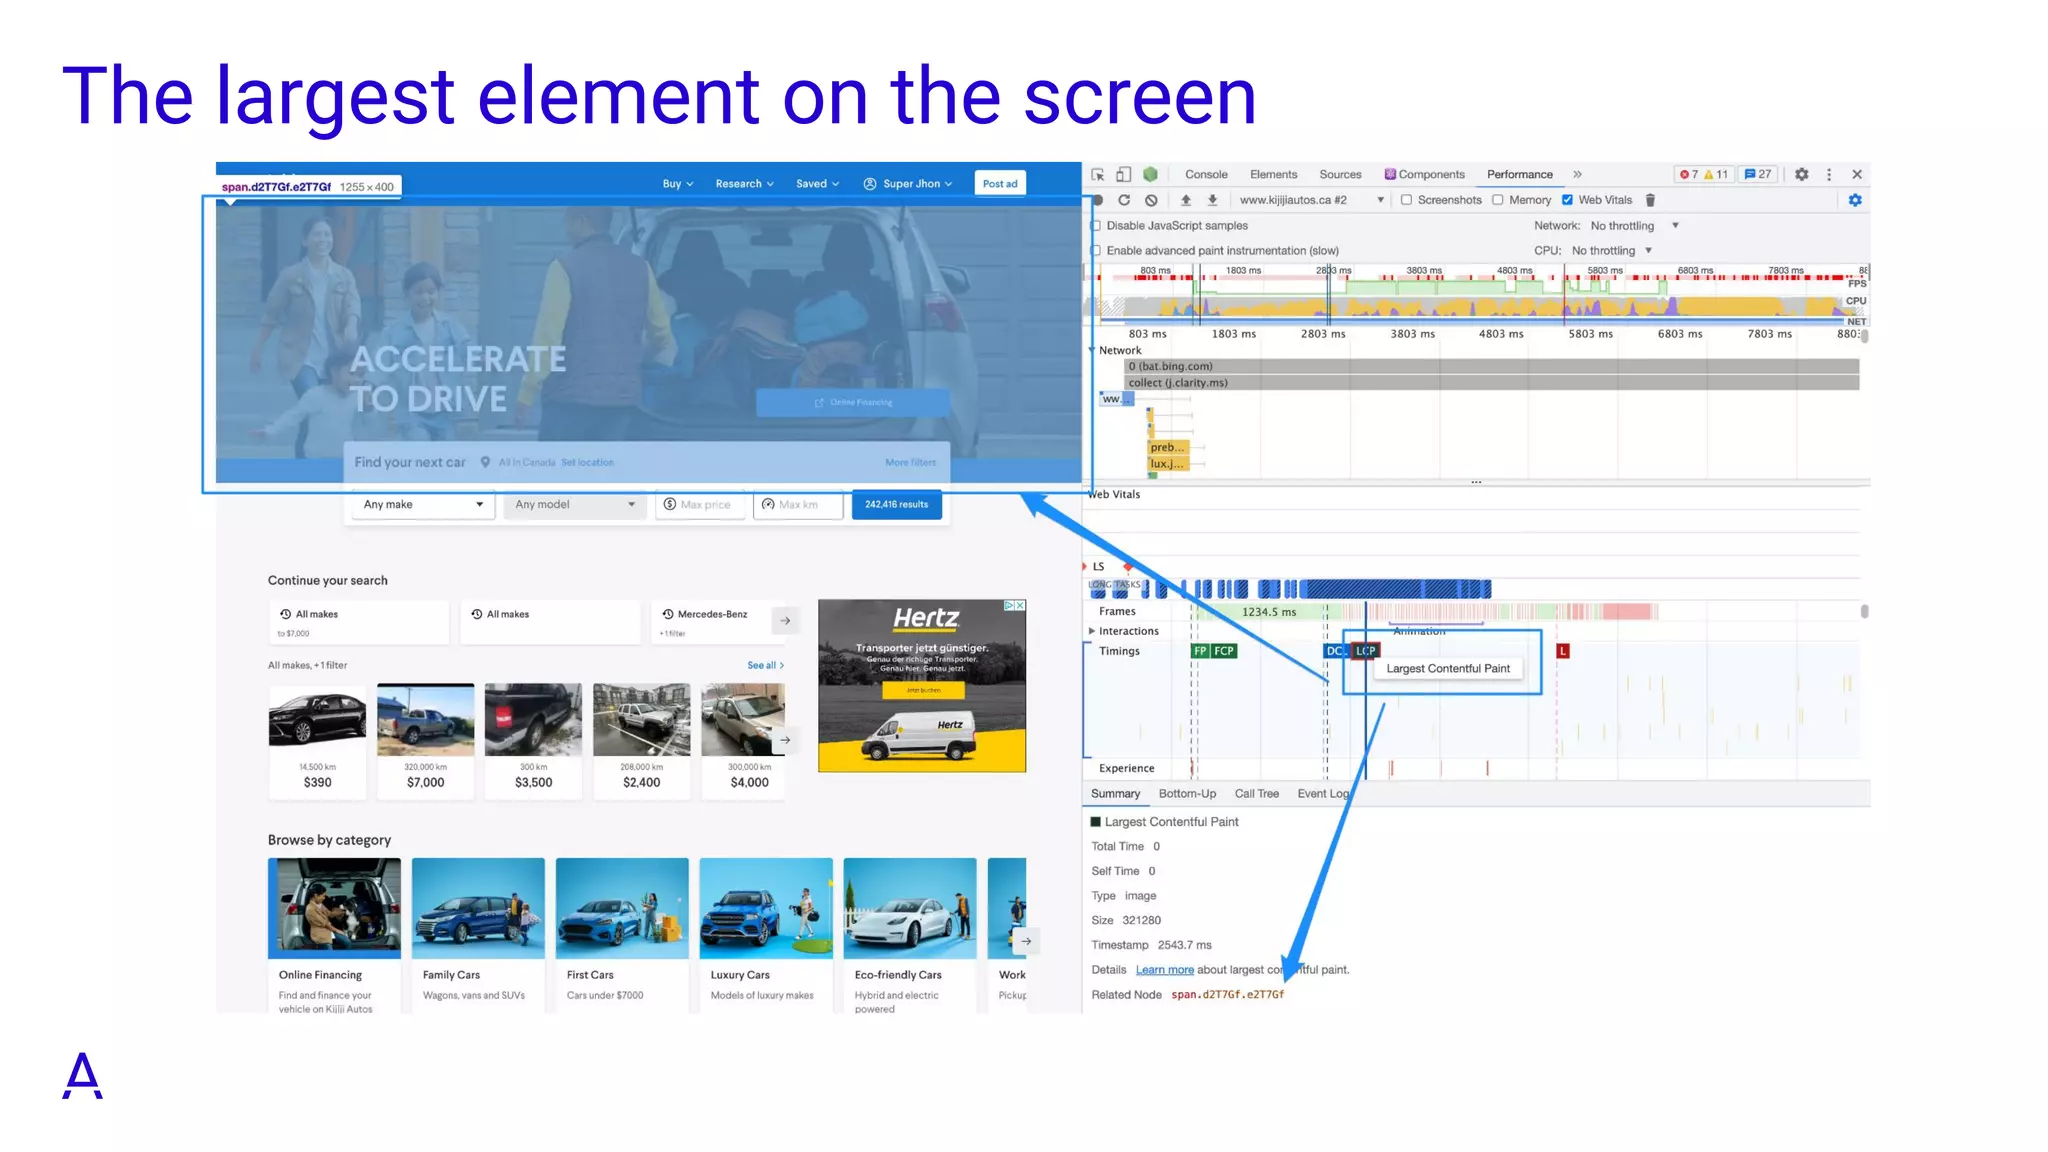Open the DevTools three-dot menu
Screen dimensions: 2048x1152
pyautogui.click(x=1829, y=174)
